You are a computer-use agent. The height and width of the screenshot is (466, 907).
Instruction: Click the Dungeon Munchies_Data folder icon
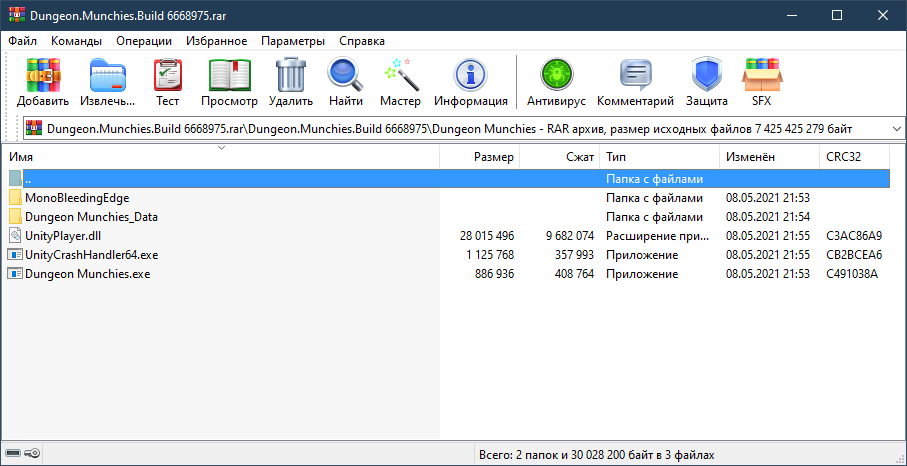15,217
